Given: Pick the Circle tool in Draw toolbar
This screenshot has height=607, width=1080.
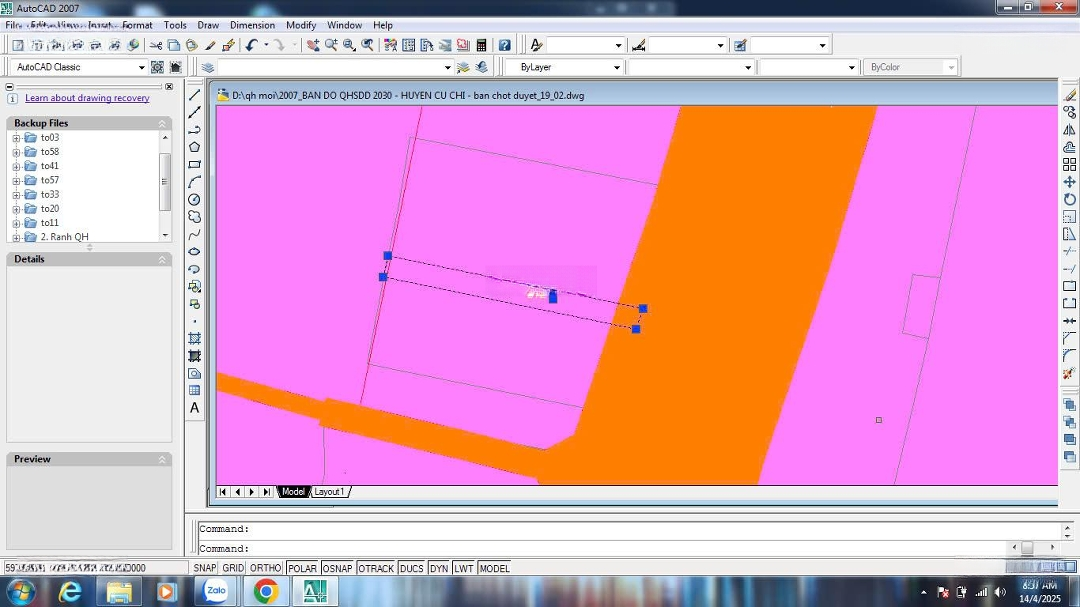Looking at the screenshot, I should point(195,199).
